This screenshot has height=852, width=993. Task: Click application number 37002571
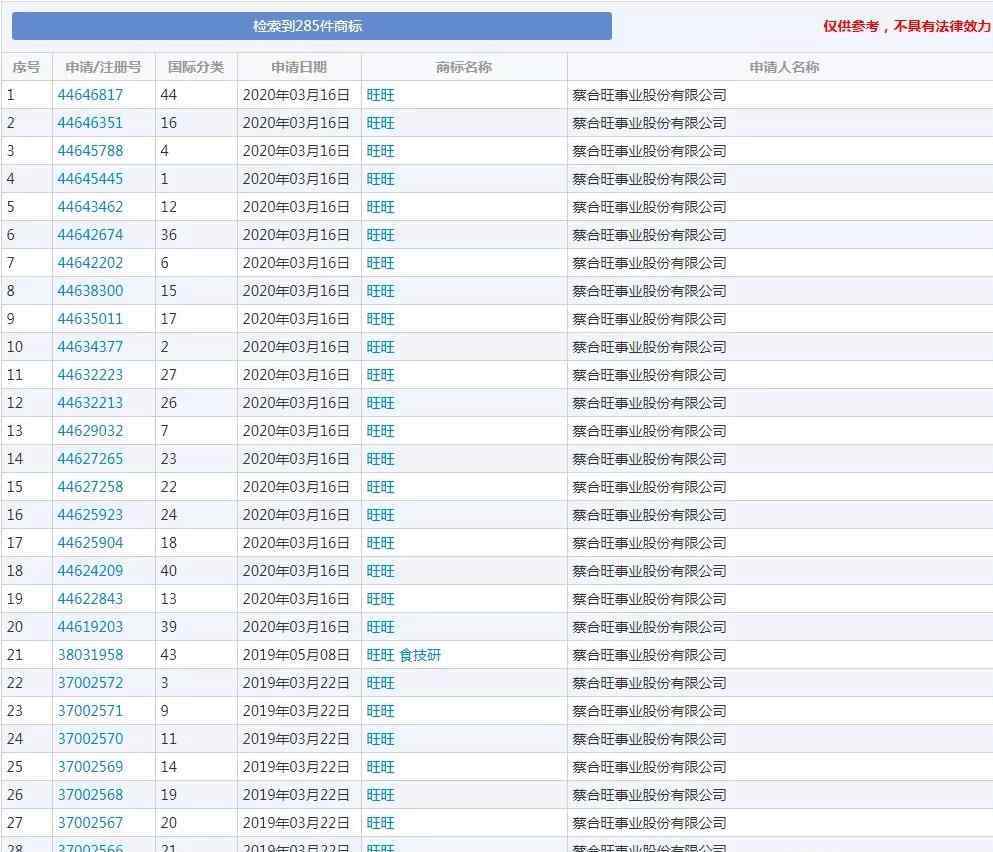90,711
